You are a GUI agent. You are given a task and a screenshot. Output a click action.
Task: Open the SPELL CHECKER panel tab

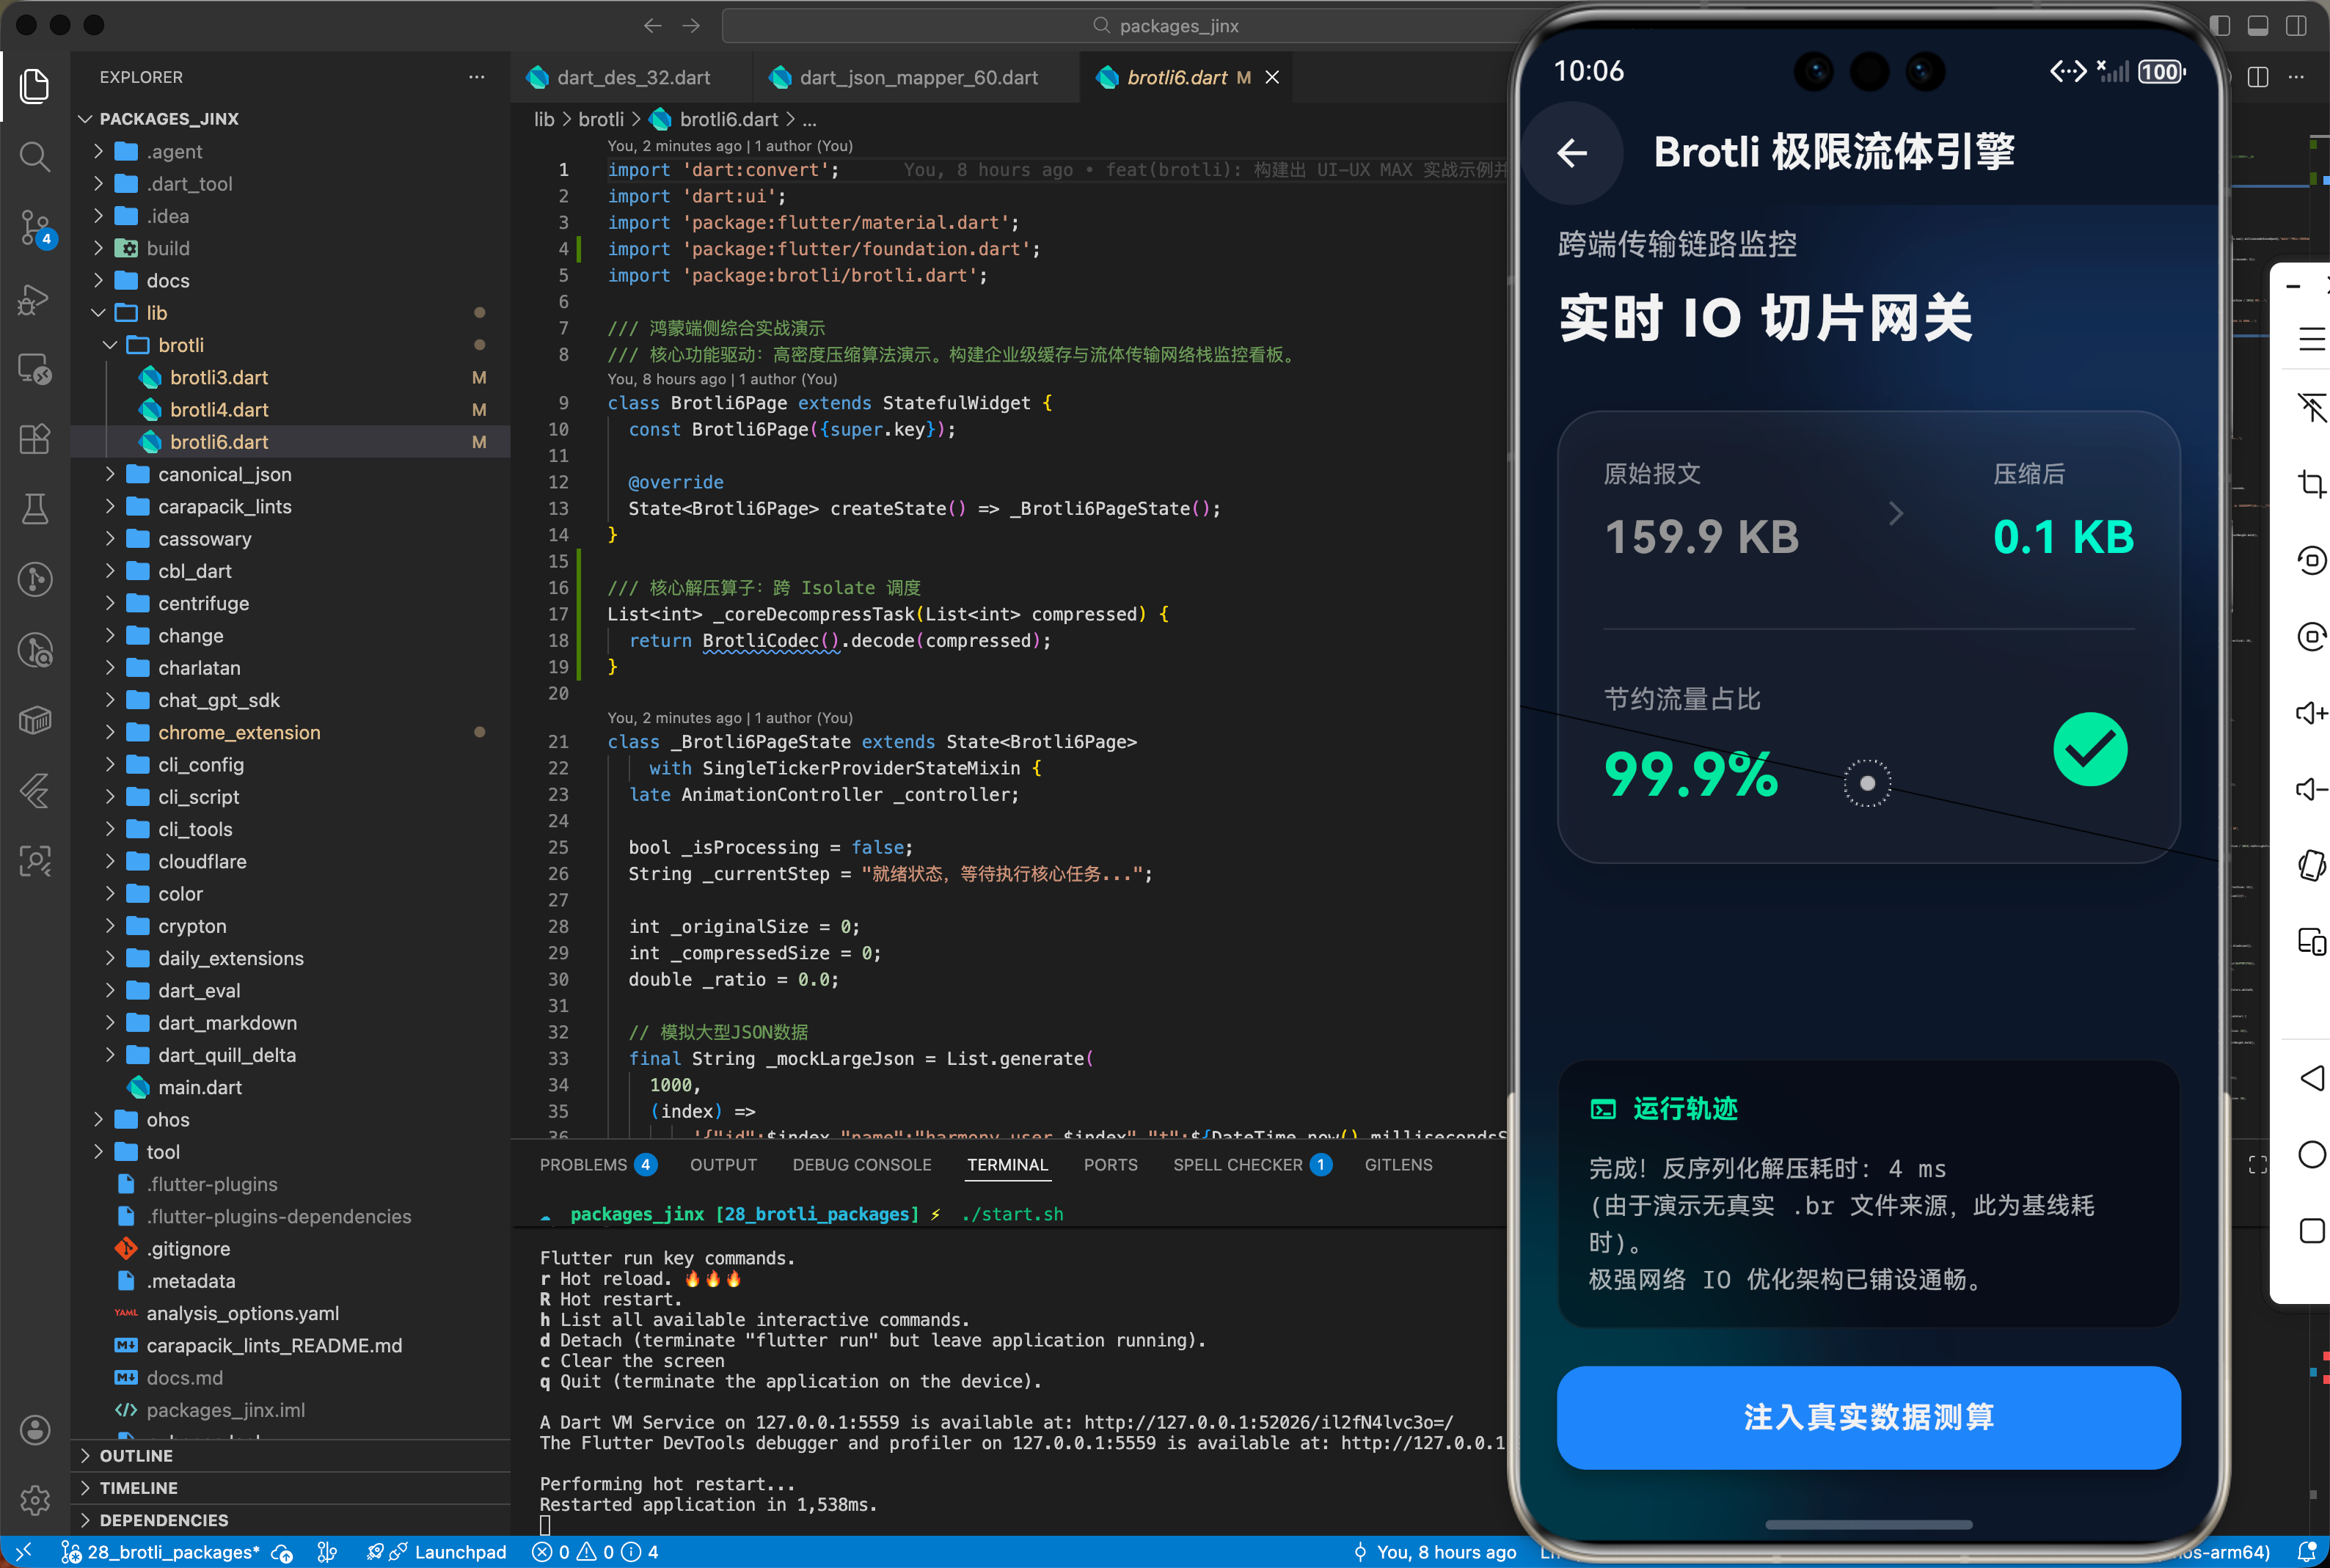click(x=1252, y=1165)
